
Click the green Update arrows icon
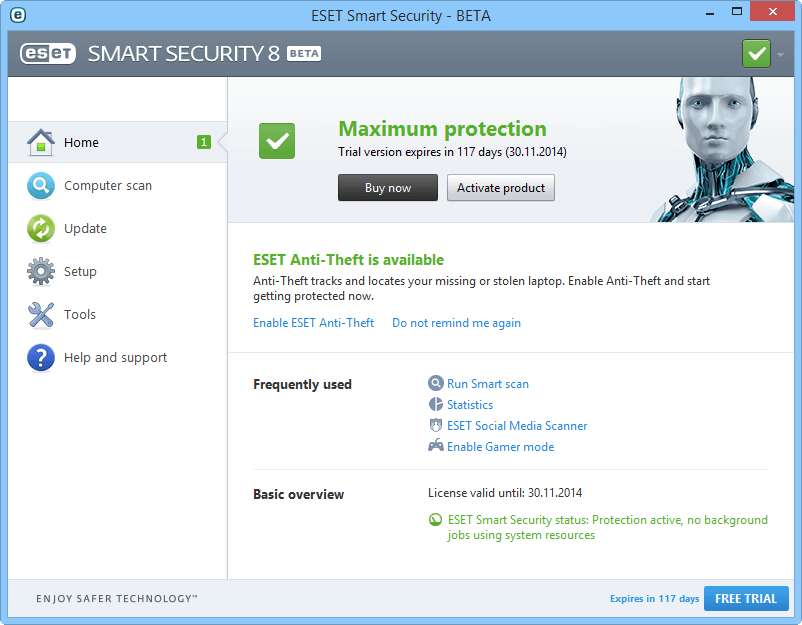[x=40, y=228]
